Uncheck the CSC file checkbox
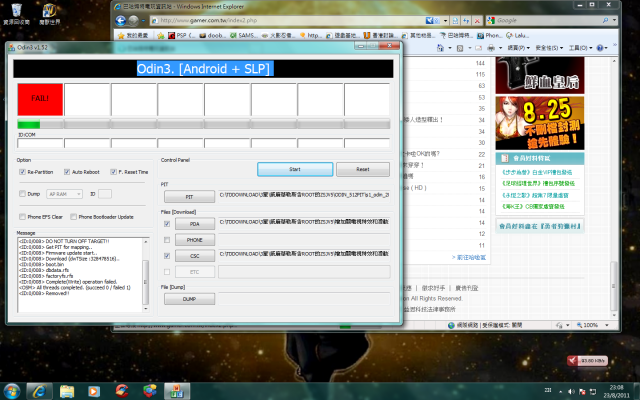The width and height of the screenshot is (640, 400). pos(167,256)
